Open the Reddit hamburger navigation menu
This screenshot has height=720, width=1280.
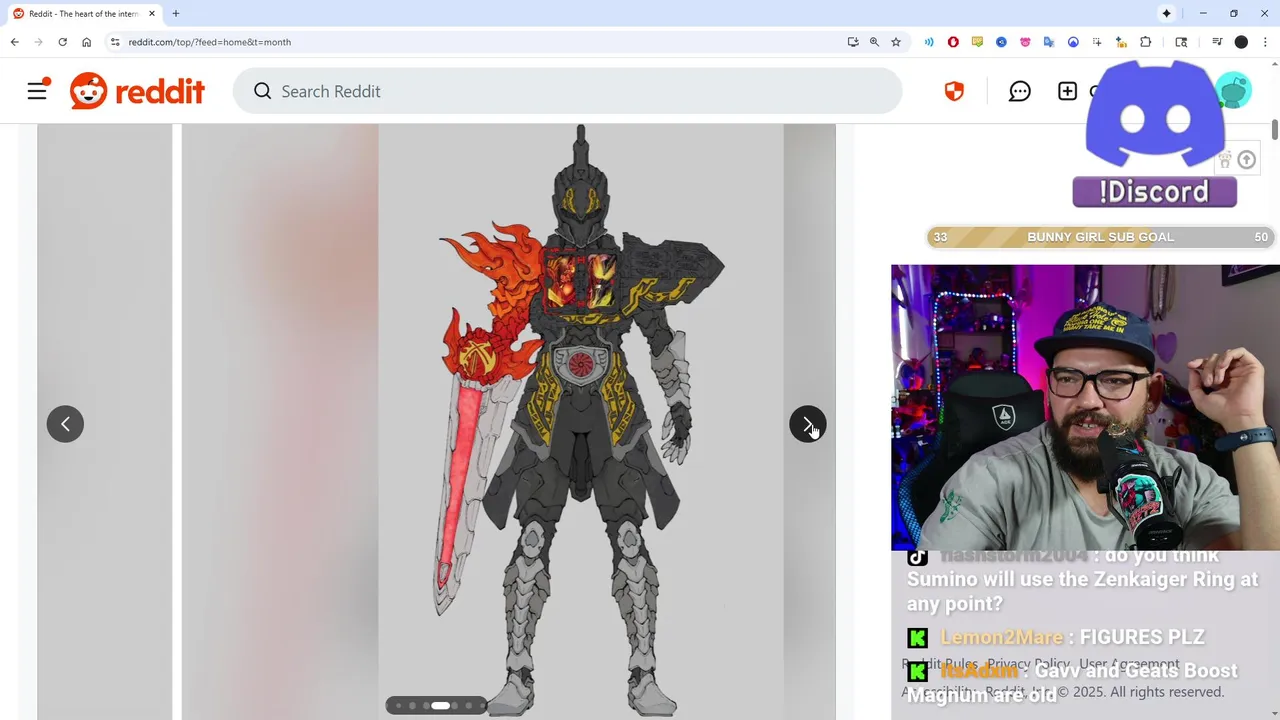coord(37,91)
